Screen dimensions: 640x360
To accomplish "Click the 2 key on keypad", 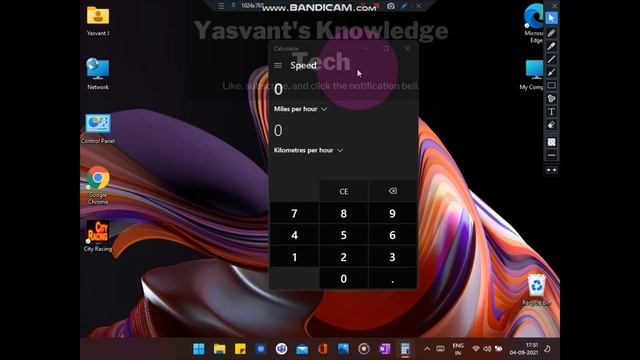I will click(x=344, y=257).
